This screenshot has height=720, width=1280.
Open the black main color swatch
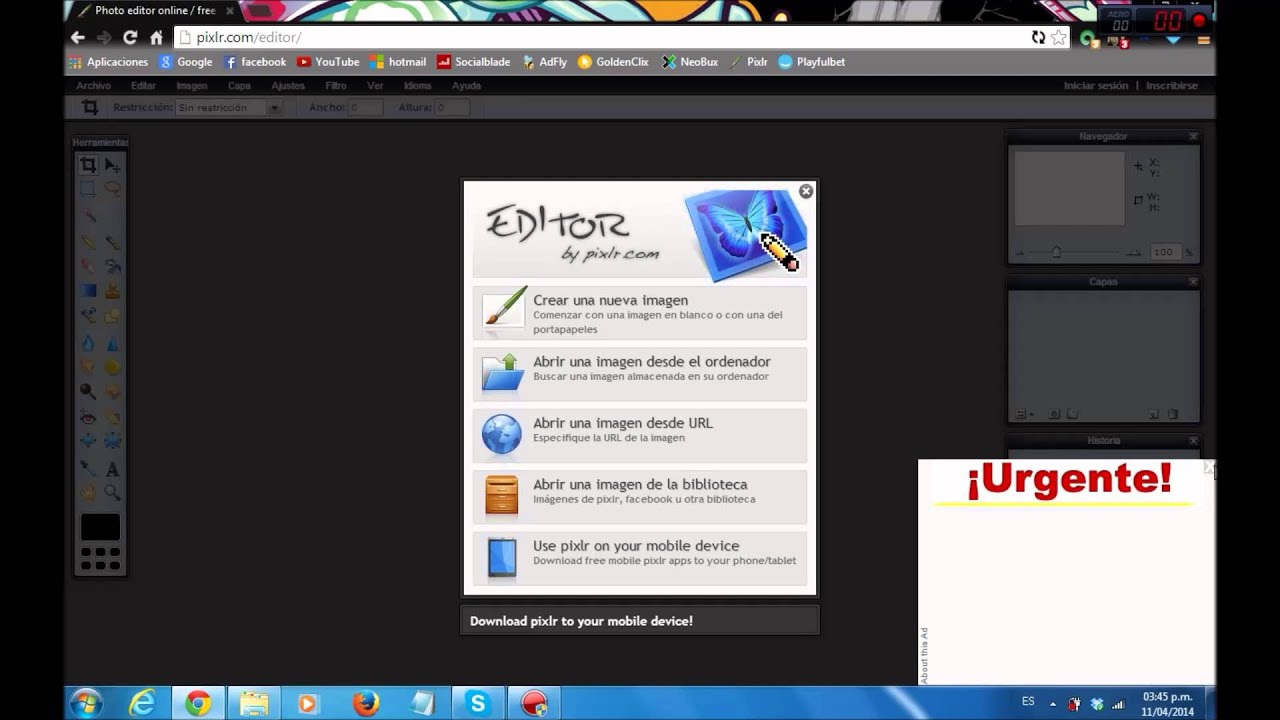[x=100, y=527]
